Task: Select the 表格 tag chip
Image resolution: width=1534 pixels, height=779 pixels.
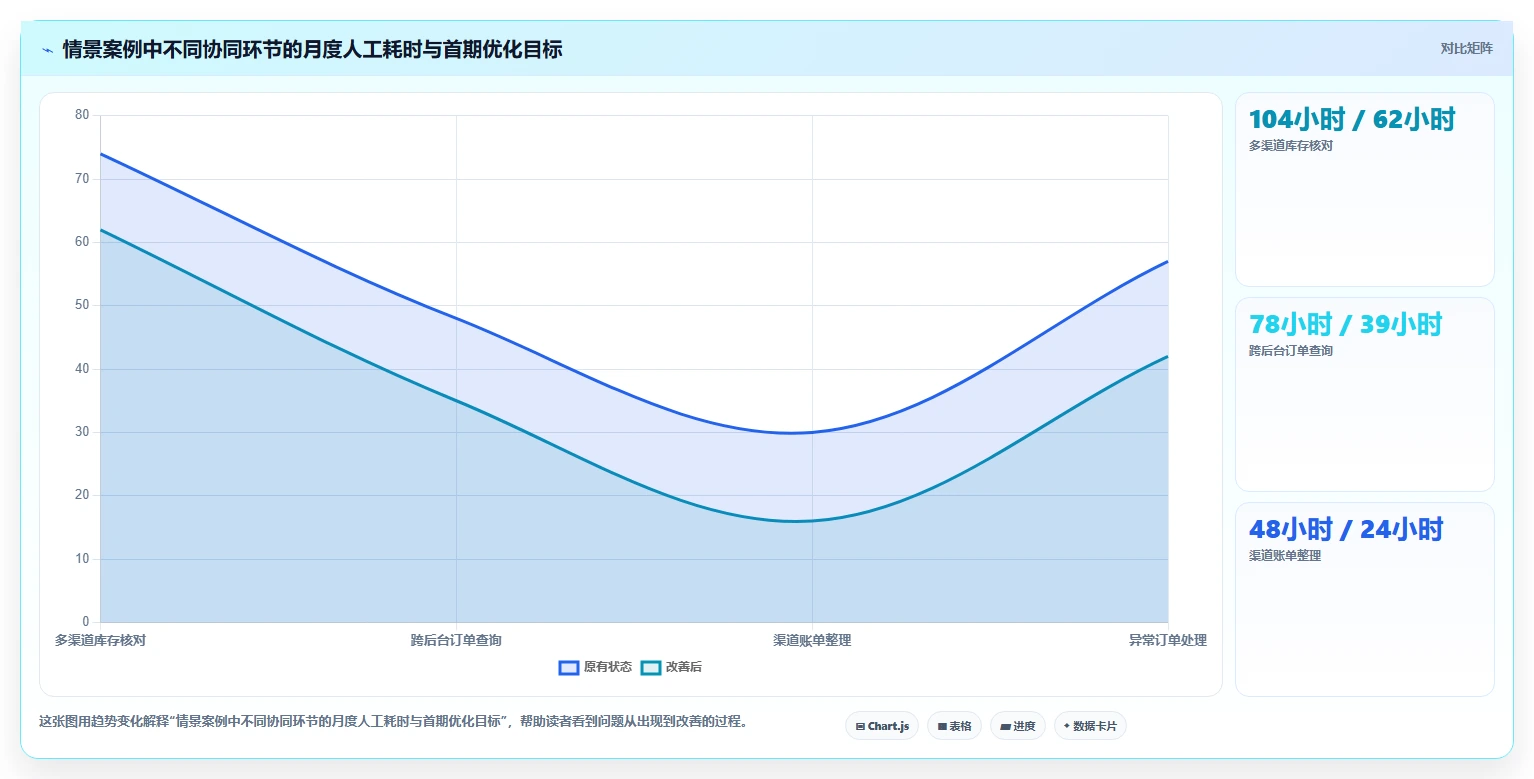Action: [954, 726]
